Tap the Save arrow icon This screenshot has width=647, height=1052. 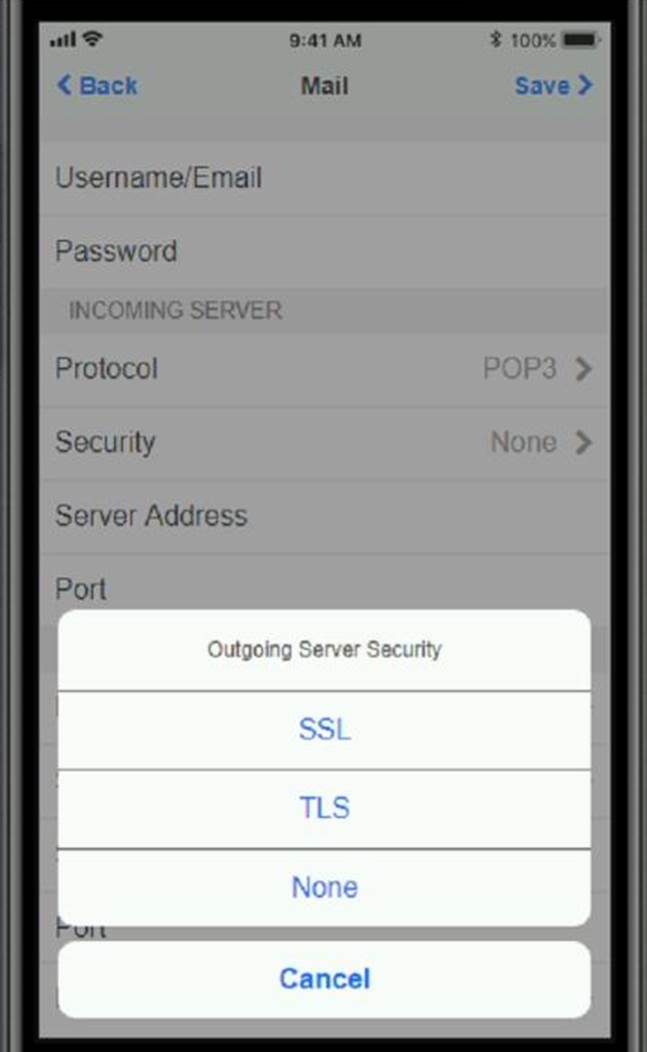[x=585, y=85]
